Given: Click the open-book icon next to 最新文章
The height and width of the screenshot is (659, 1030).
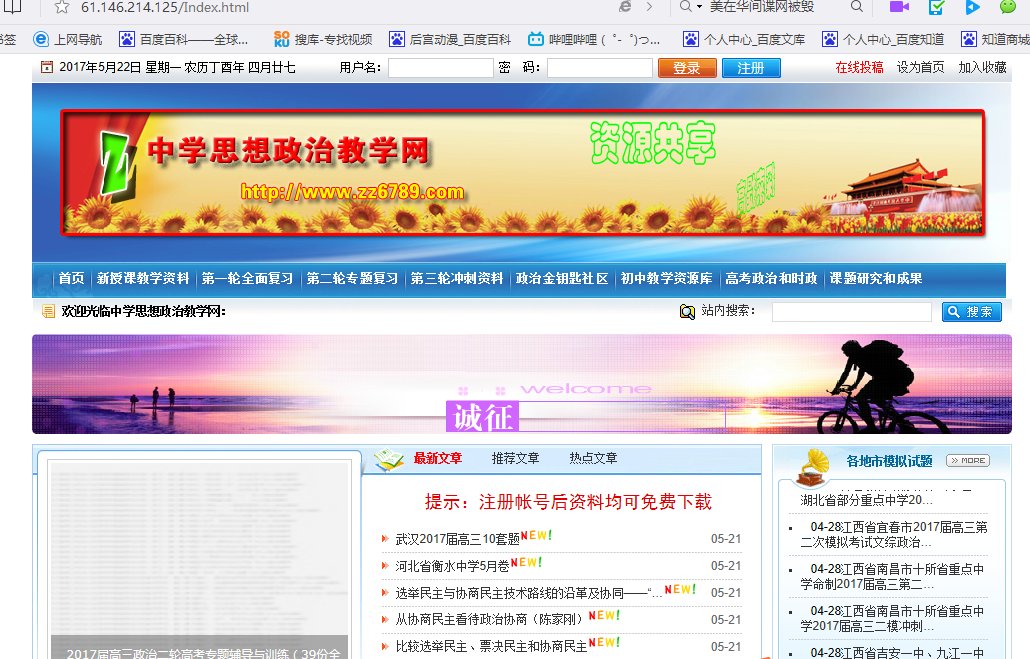Looking at the screenshot, I should coord(391,458).
